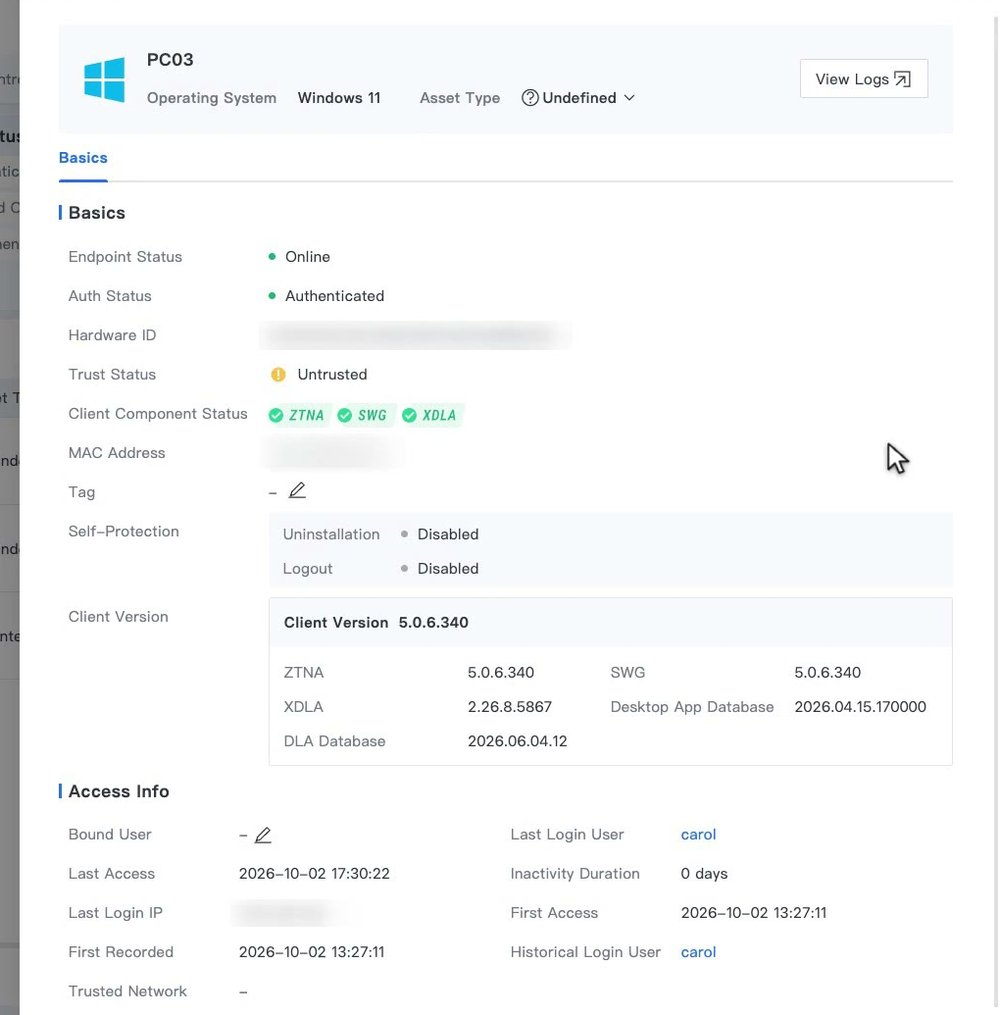1000x1015 pixels.
Task: Click the blurred Hardware ID value
Action: (x=414, y=335)
